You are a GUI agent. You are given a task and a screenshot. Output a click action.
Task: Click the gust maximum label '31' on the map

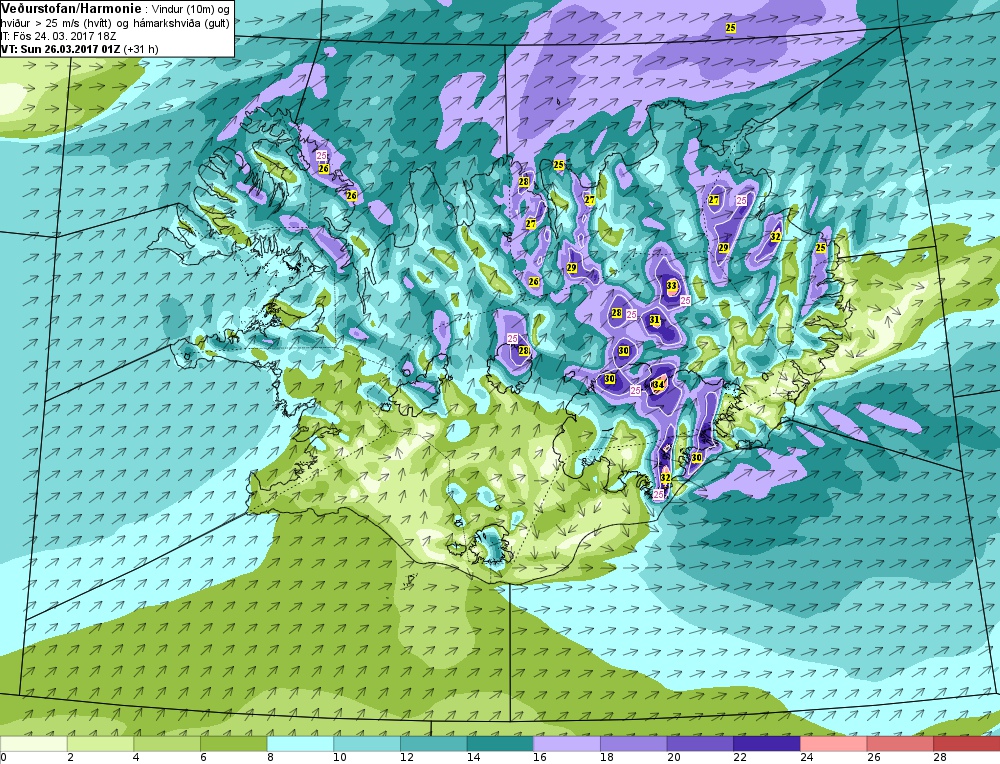tap(655, 320)
